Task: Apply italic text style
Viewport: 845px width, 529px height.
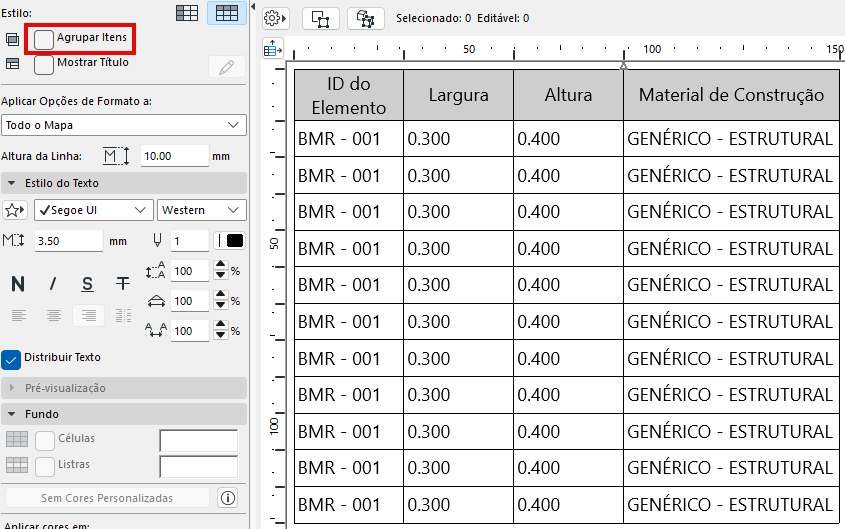Action: tap(53, 284)
